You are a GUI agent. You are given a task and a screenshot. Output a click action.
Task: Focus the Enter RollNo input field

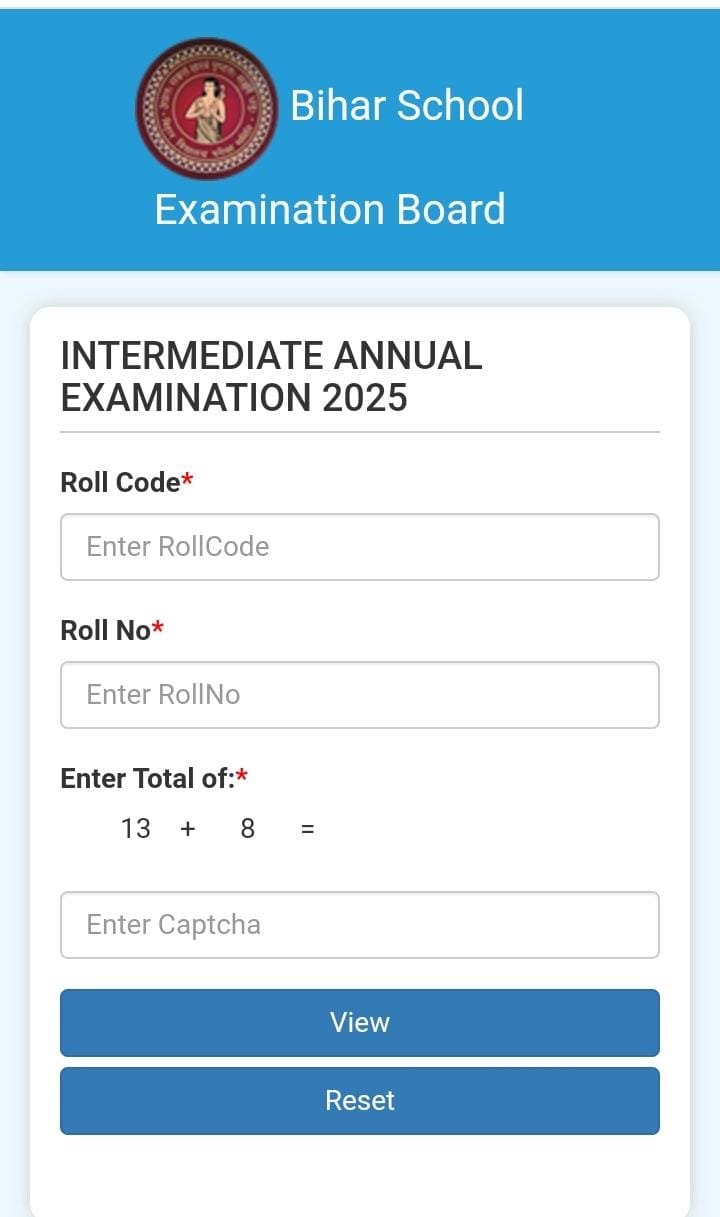click(x=360, y=695)
